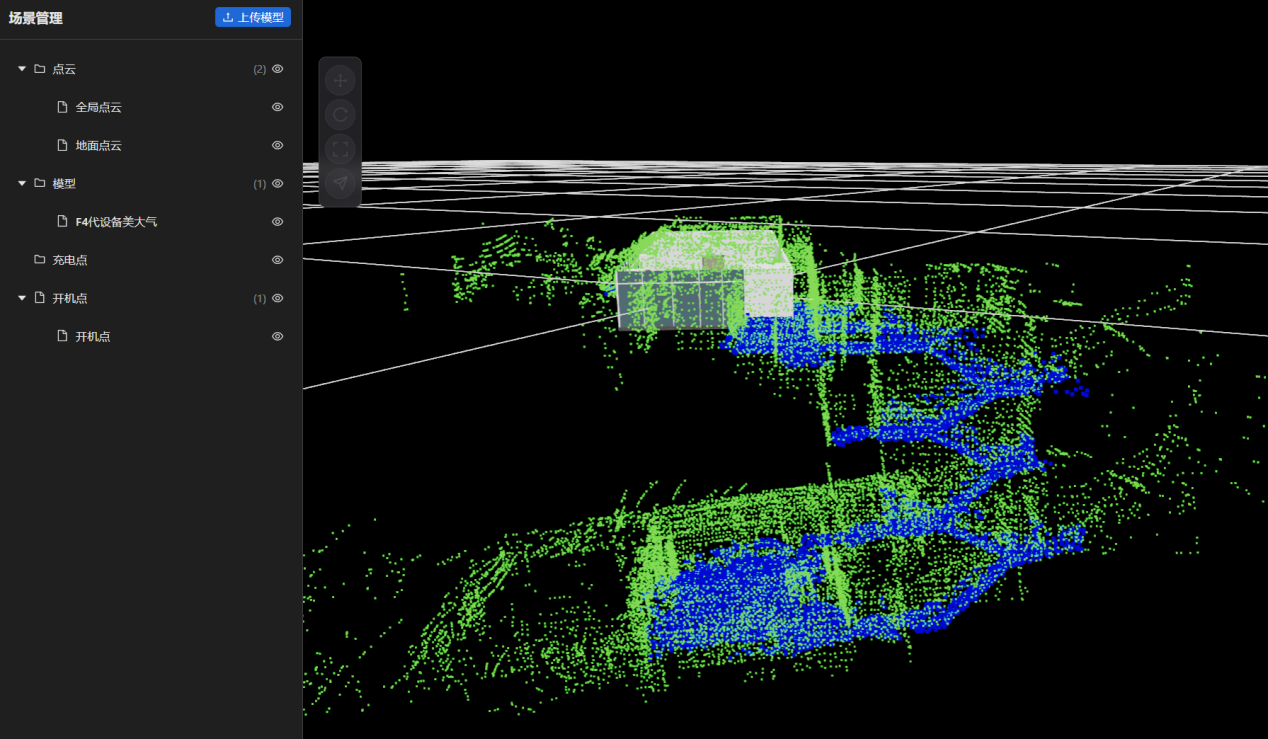Hide the F4代设备美大气 model

278,222
